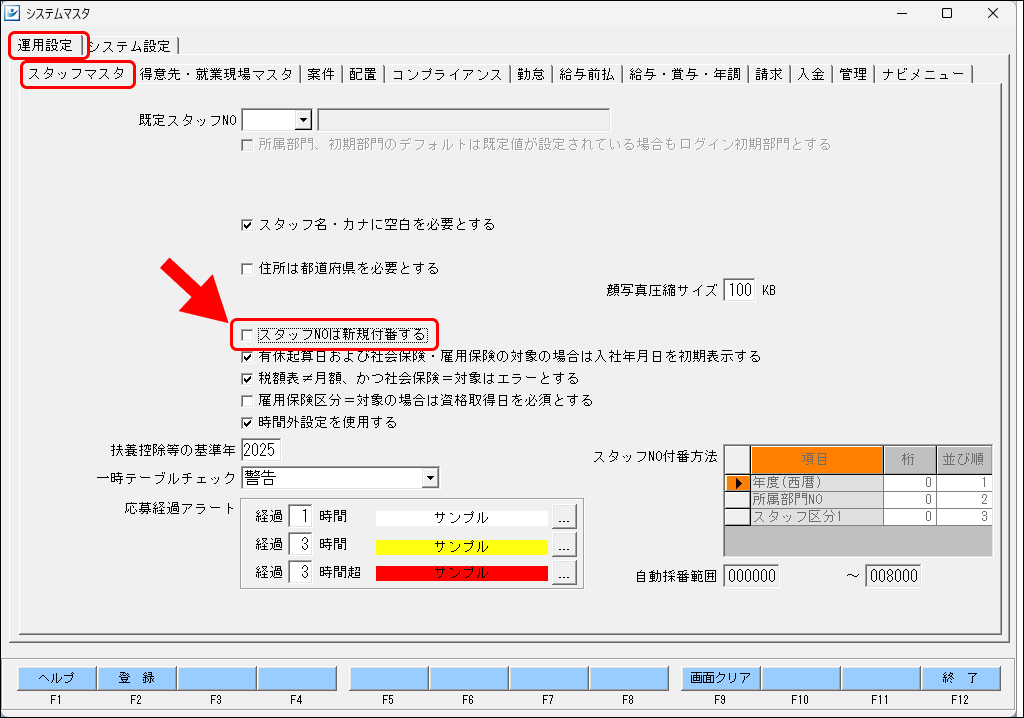Click the 終了 F12 button
This screenshot has width=1024, height=718.
(960, 678)
